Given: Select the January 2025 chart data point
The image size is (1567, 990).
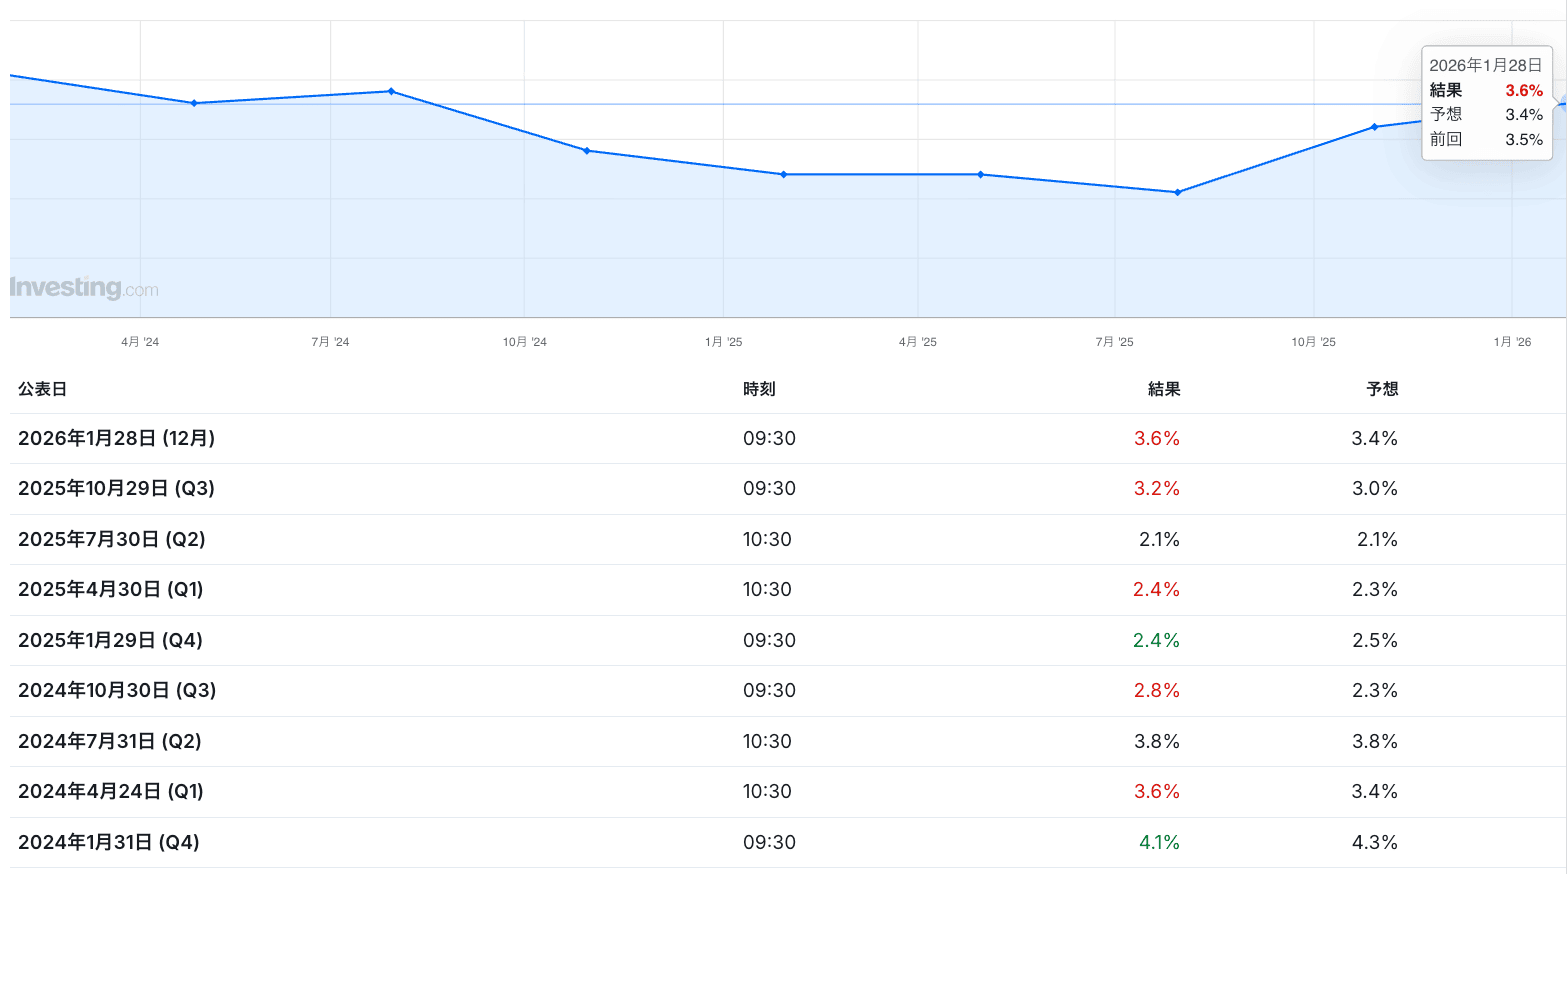Looking at the screenshot, I should pos(783,175).
